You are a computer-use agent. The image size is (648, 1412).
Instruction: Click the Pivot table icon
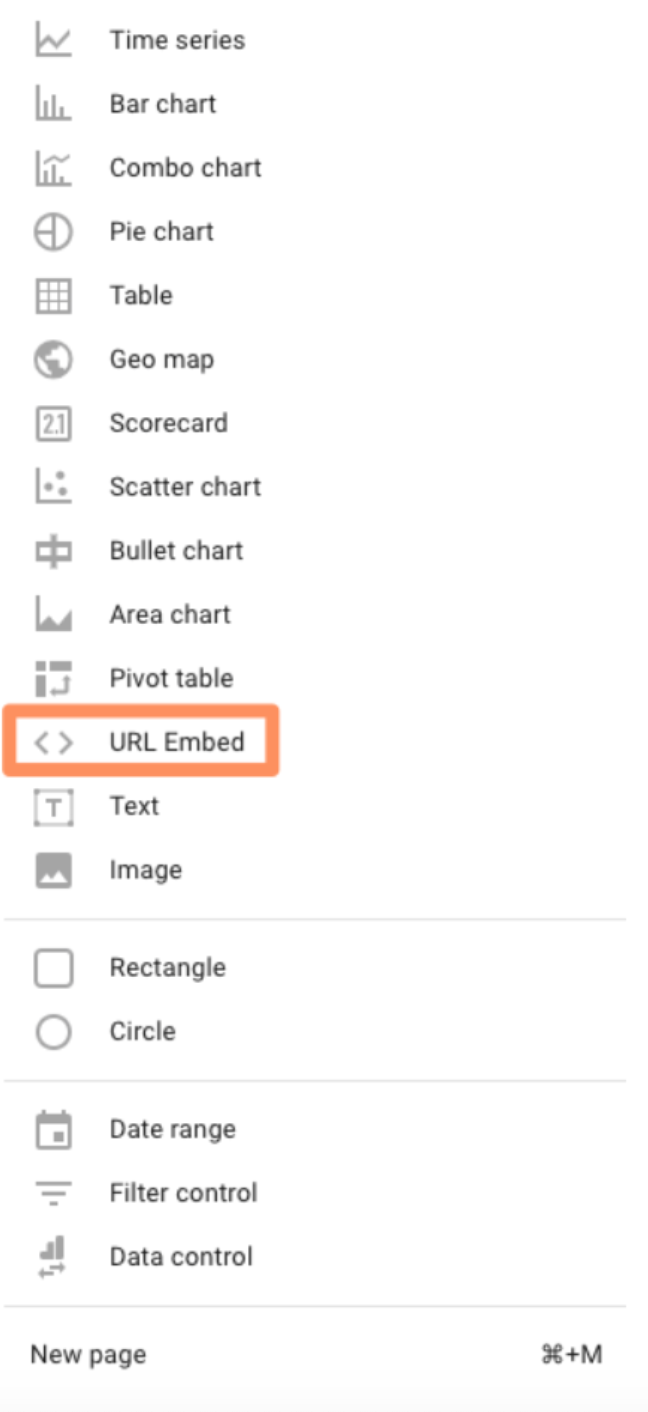coord(53,679)
